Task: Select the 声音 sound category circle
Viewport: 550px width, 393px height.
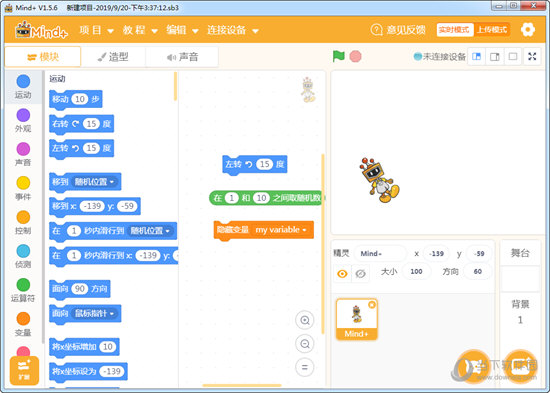Action: 23,149
